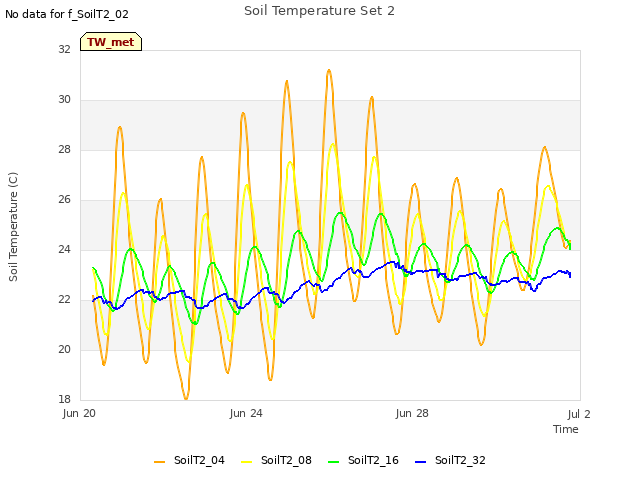Click the 20 y-axis tick label

pos(64,349)
